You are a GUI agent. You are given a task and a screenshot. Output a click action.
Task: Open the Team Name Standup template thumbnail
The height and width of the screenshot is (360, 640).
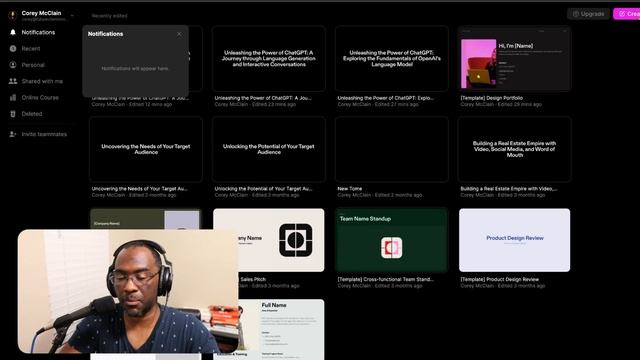tap(392, 240)
